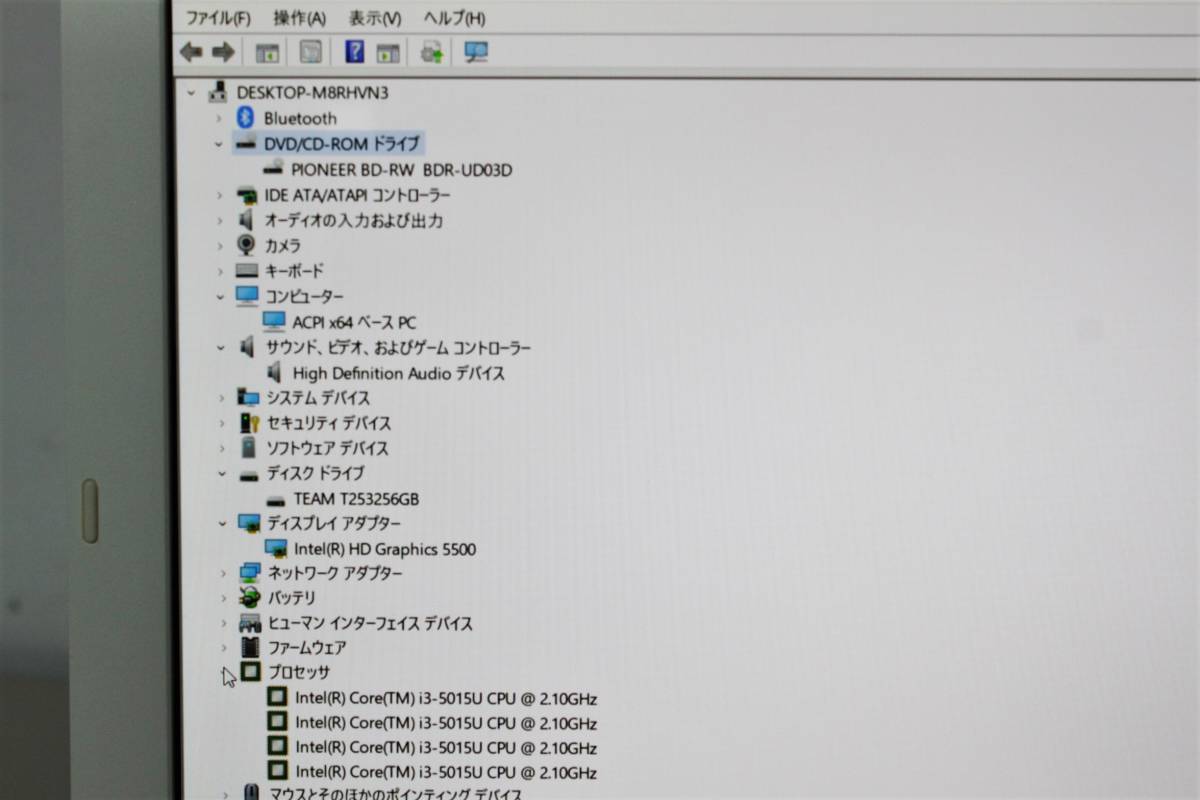Collapse the DESKTOP-M8RHVN3 root node
This screenshot has width=1200, height=800.
(x=192, y=93)
